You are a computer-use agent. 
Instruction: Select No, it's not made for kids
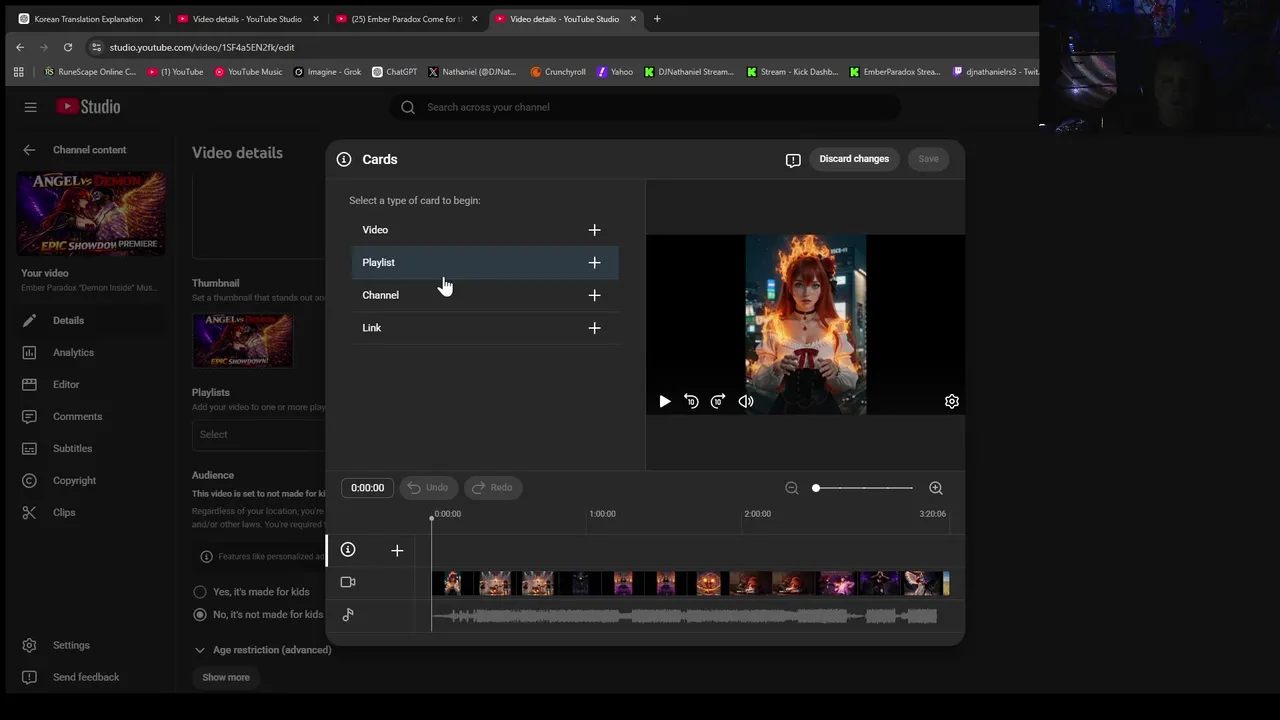click(200, 615)
